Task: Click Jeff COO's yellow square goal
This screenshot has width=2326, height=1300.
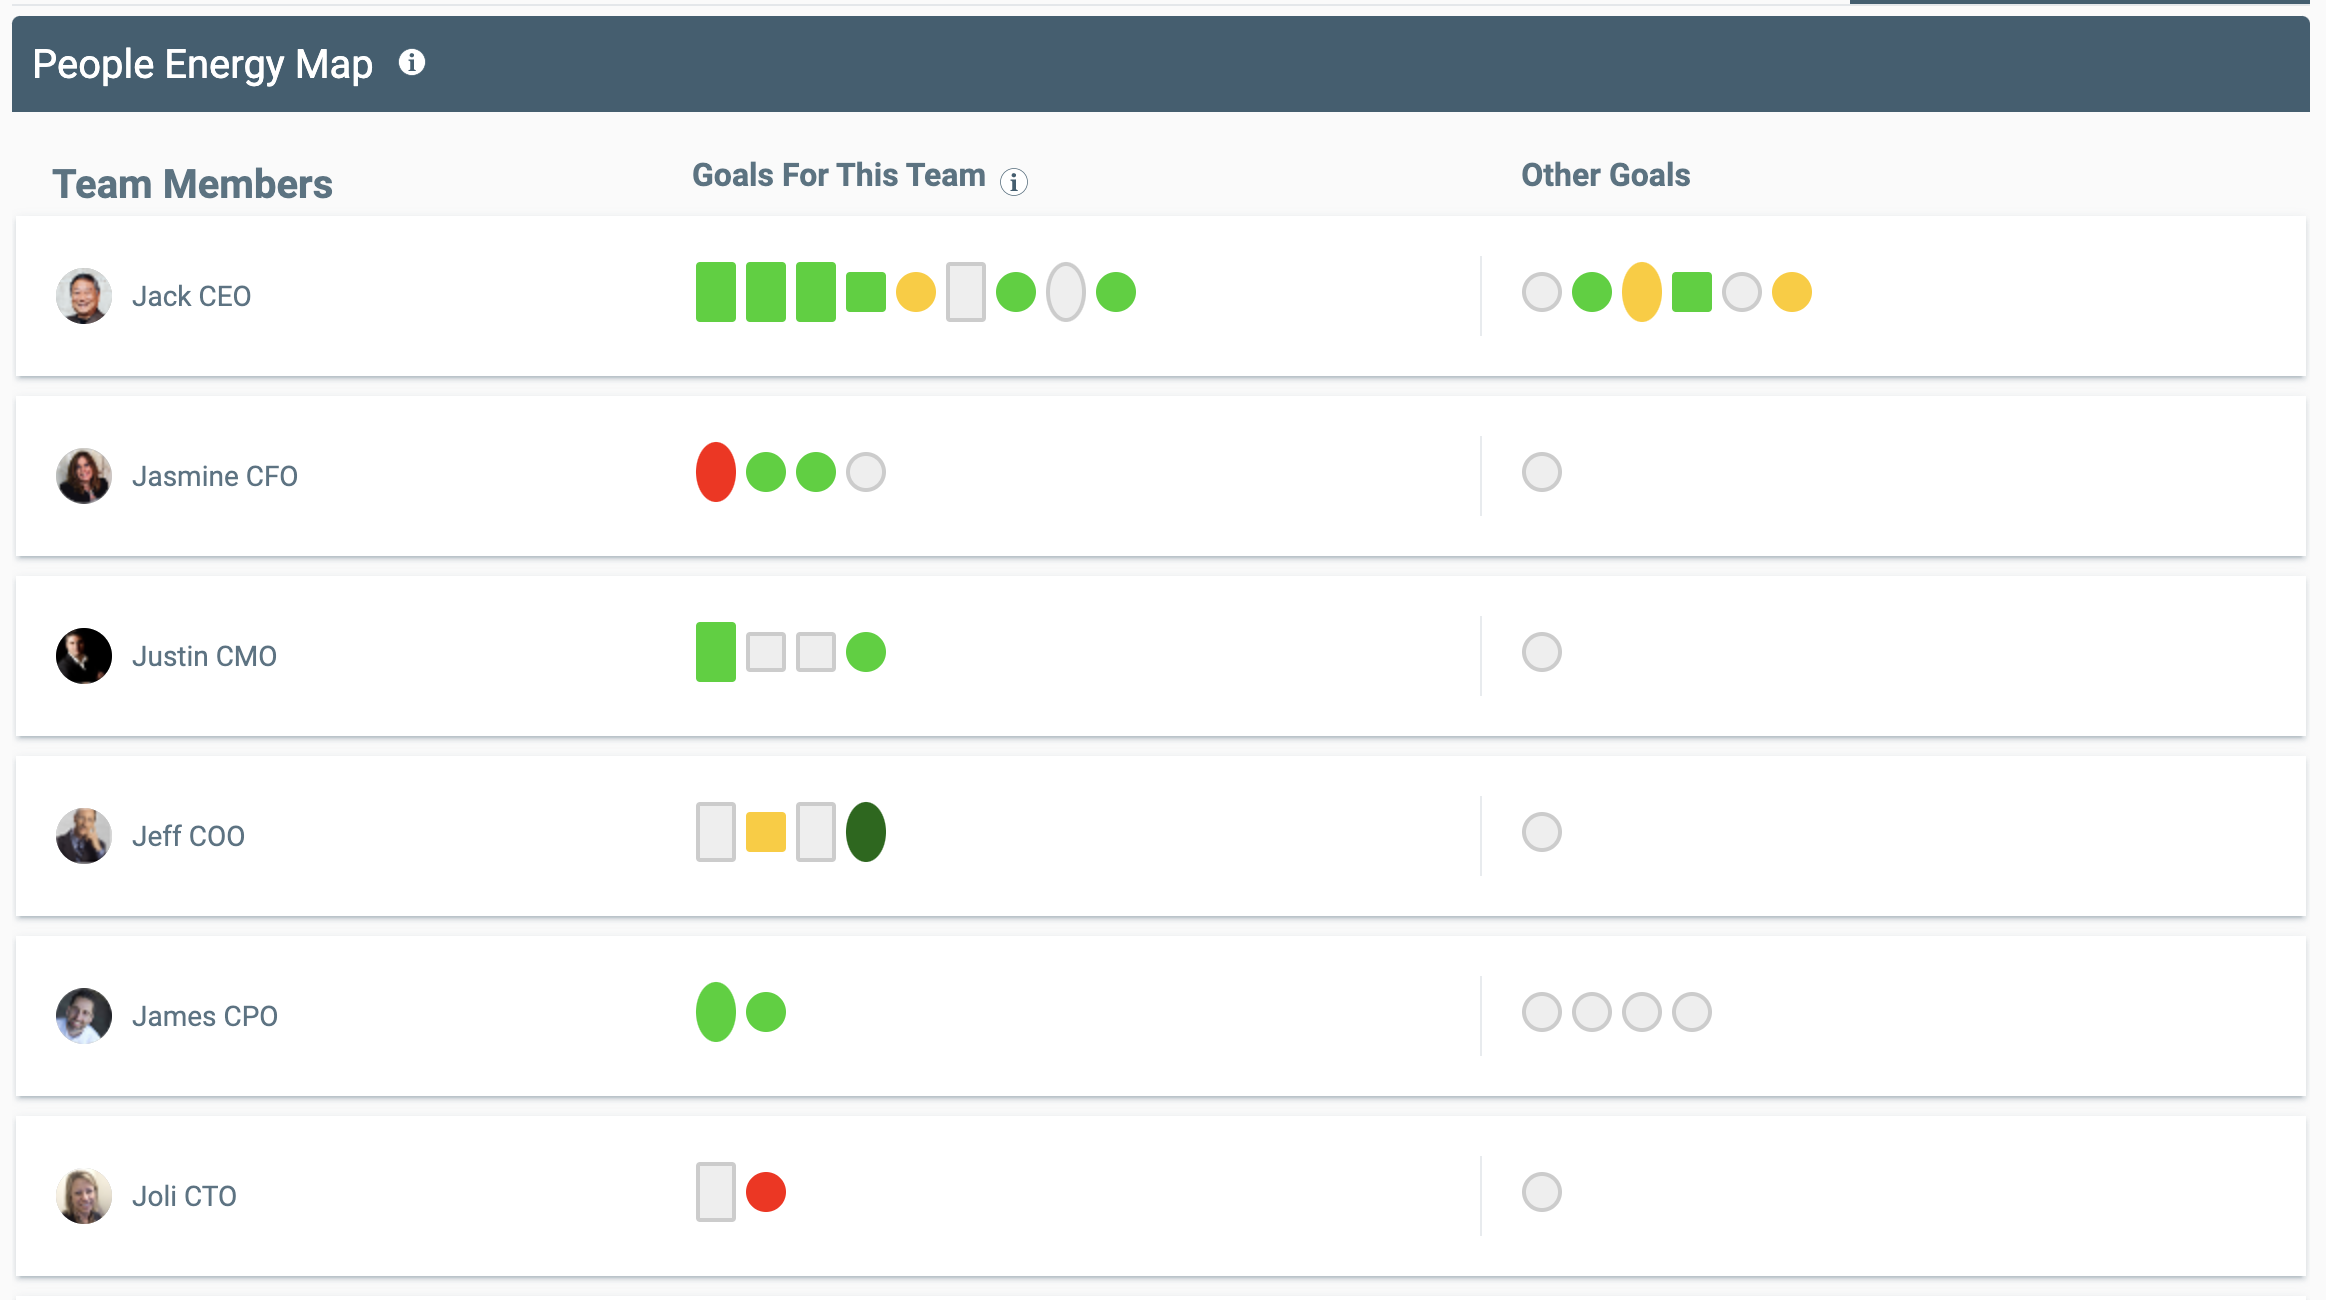Action: 765,832
